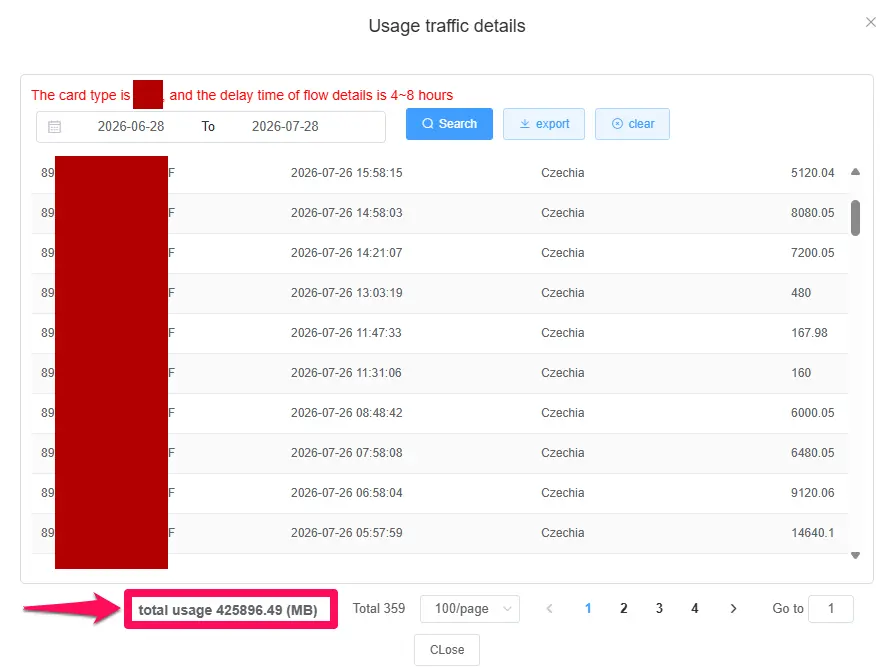Click usage value 9120.06
This screenshot has height=667, width=890.
click(812, 493)
